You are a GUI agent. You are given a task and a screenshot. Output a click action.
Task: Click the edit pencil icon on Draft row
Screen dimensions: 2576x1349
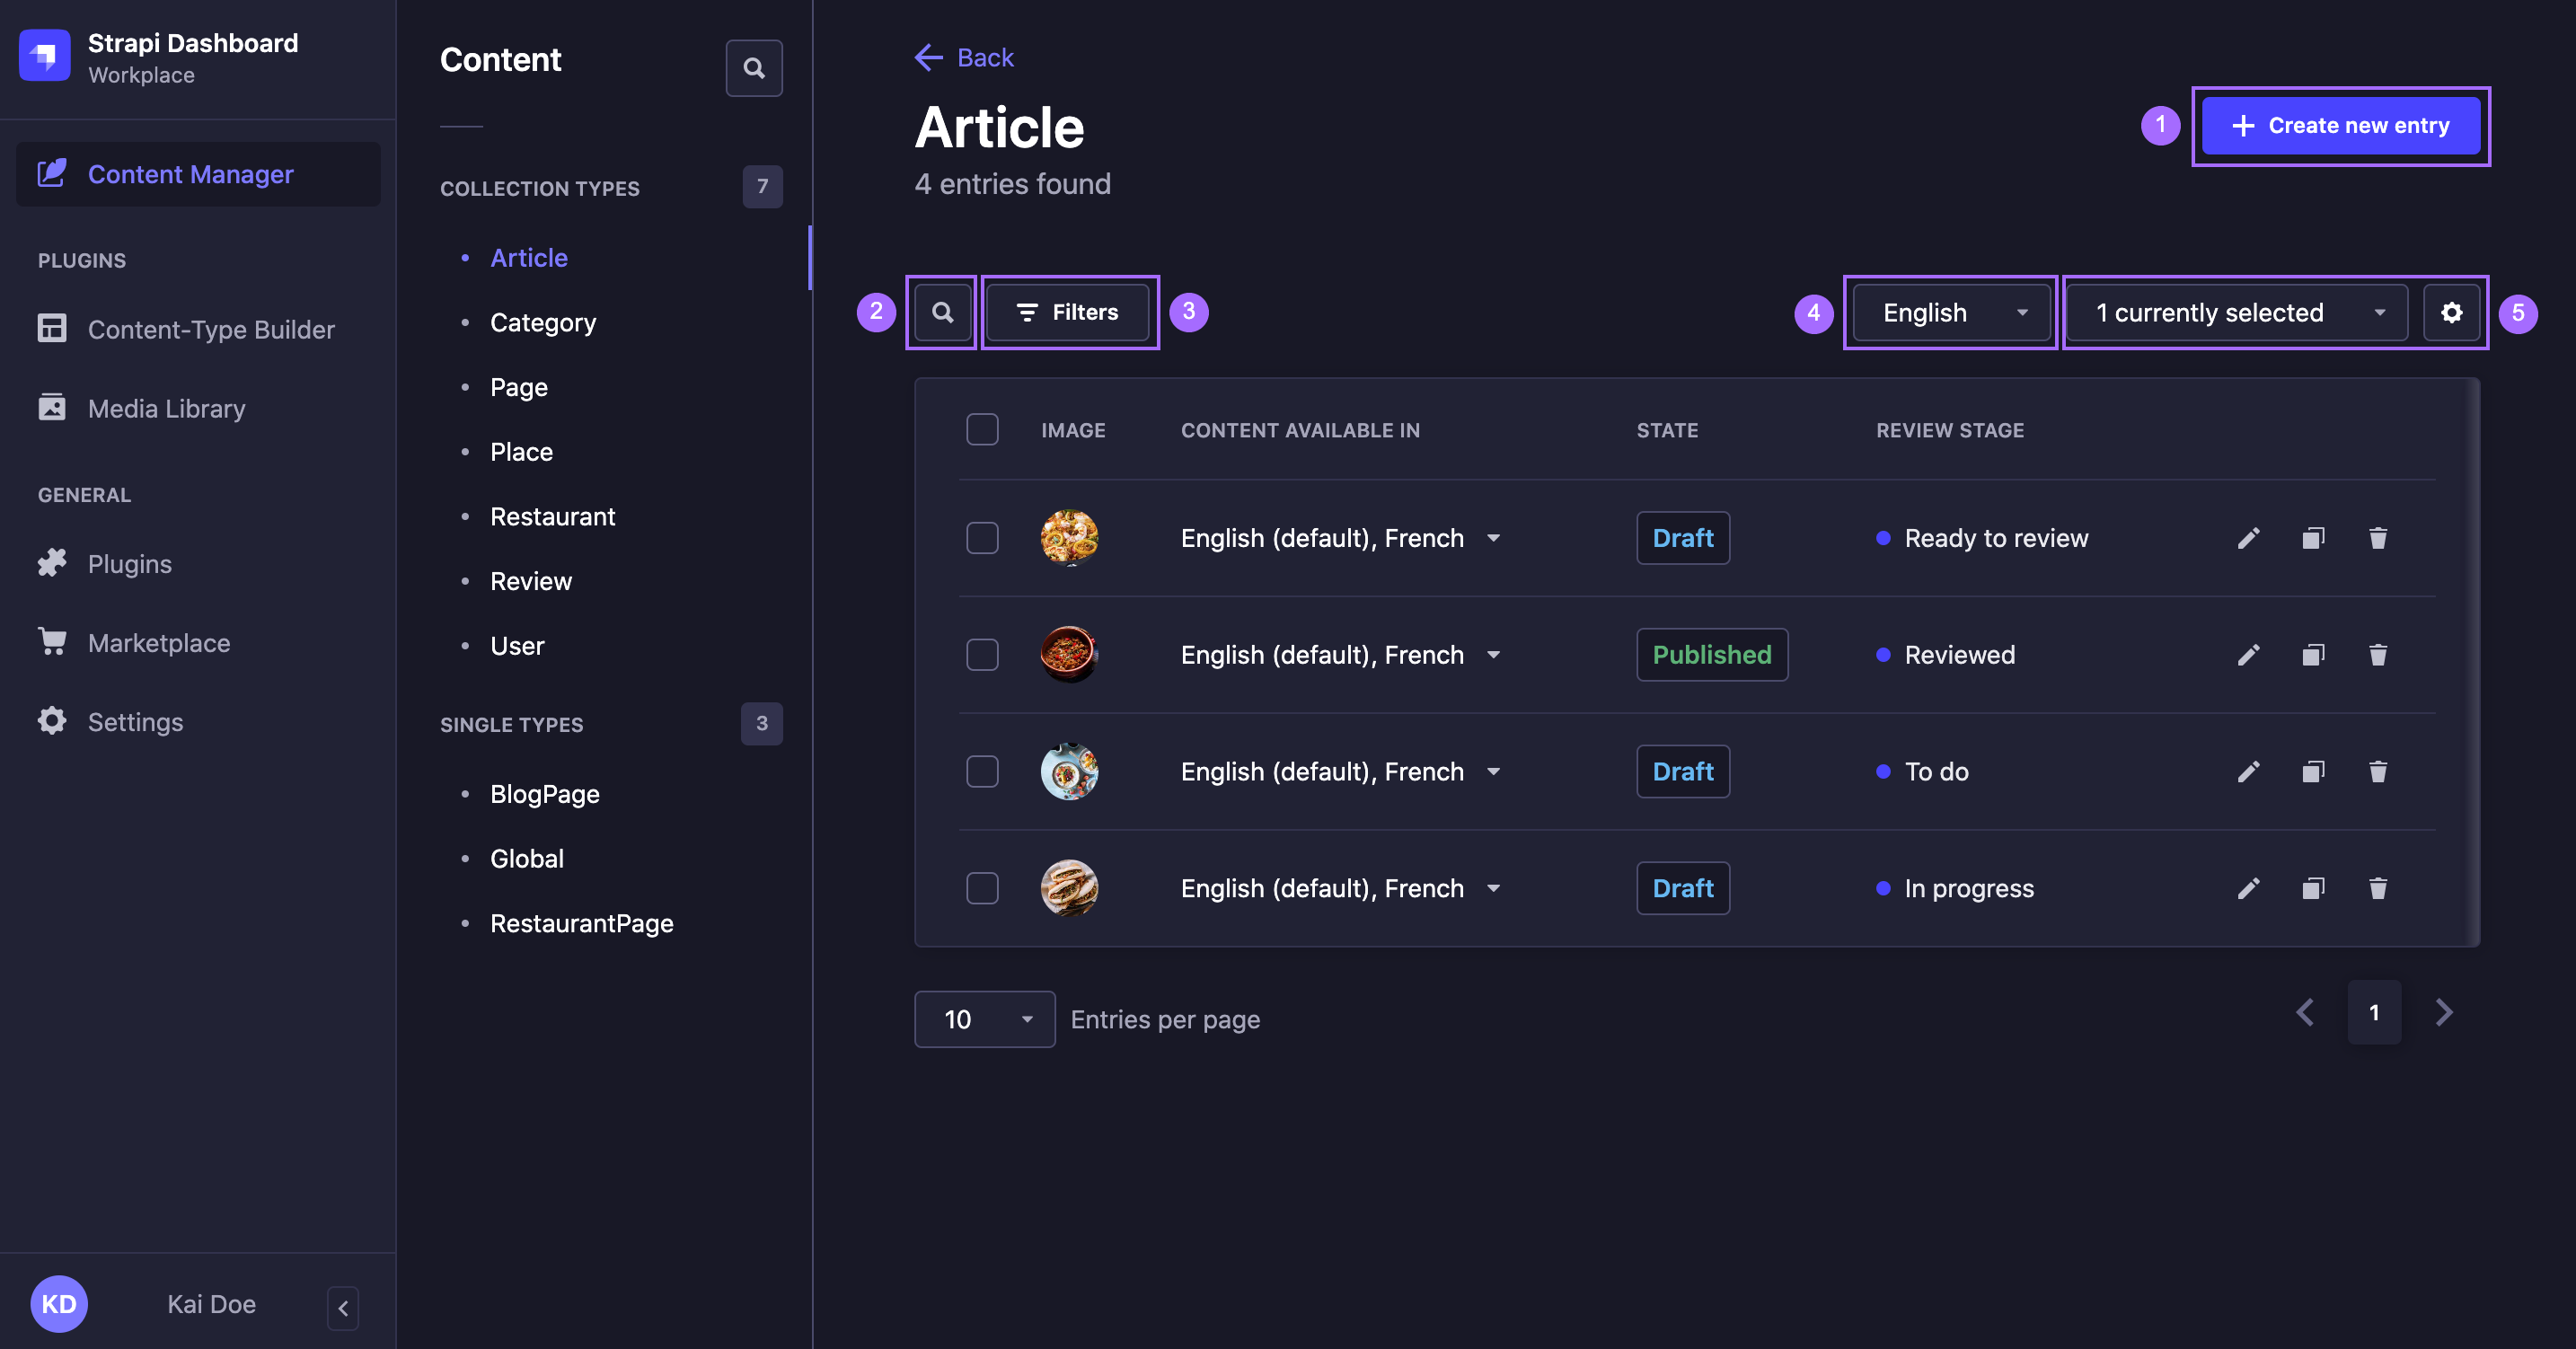coord(2247,536)
